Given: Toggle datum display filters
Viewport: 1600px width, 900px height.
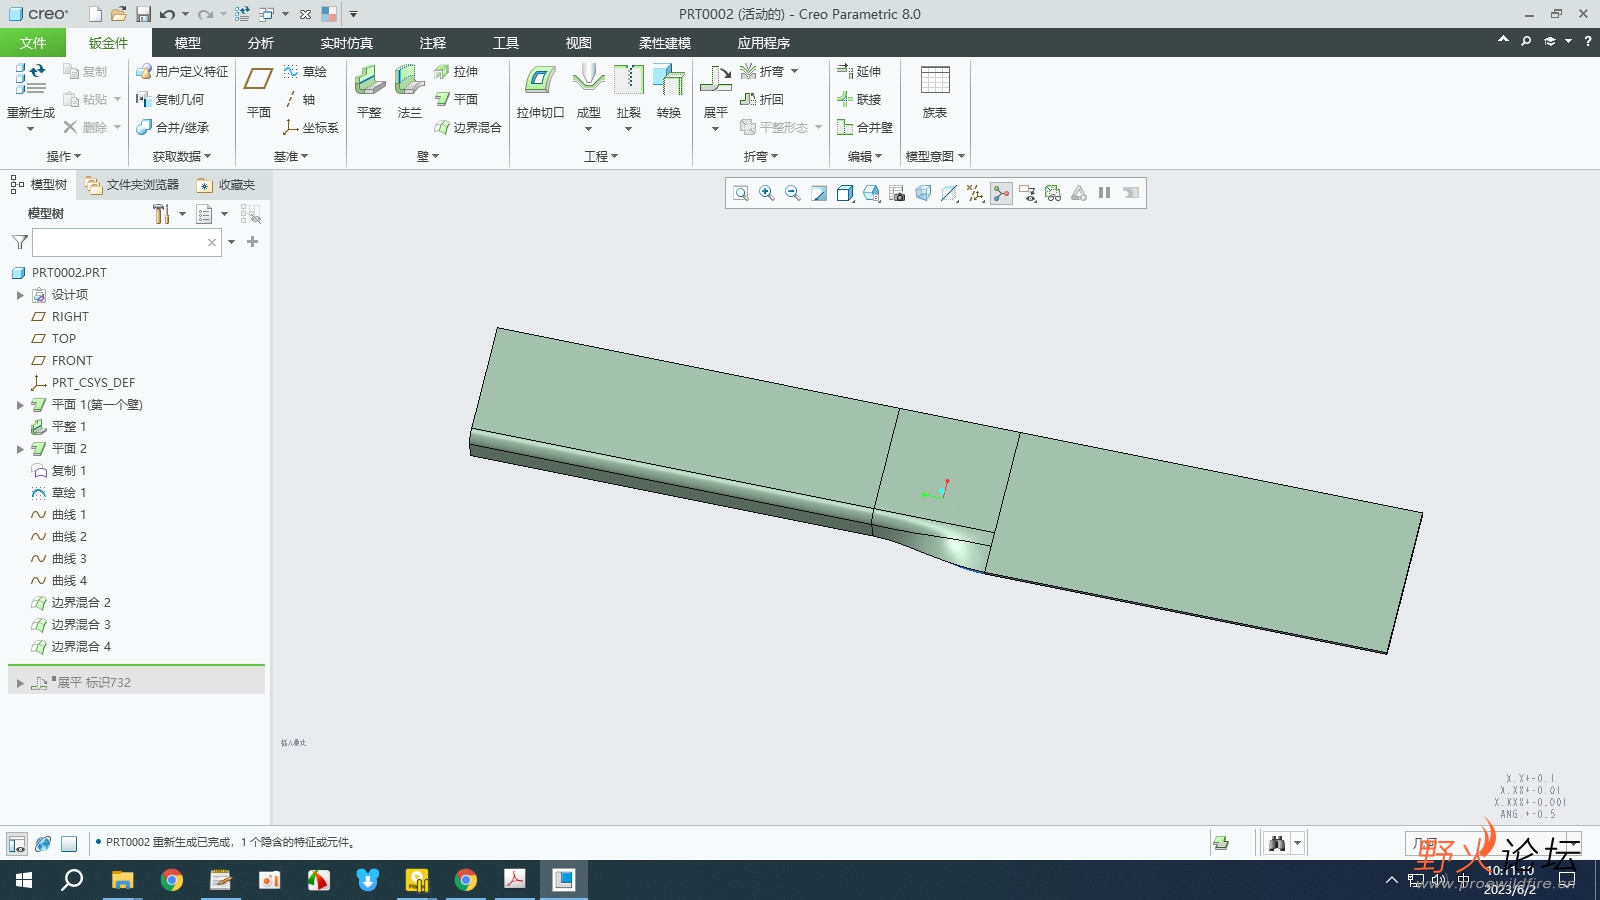Looking at the screenshot, I should [x=975, y=193].
